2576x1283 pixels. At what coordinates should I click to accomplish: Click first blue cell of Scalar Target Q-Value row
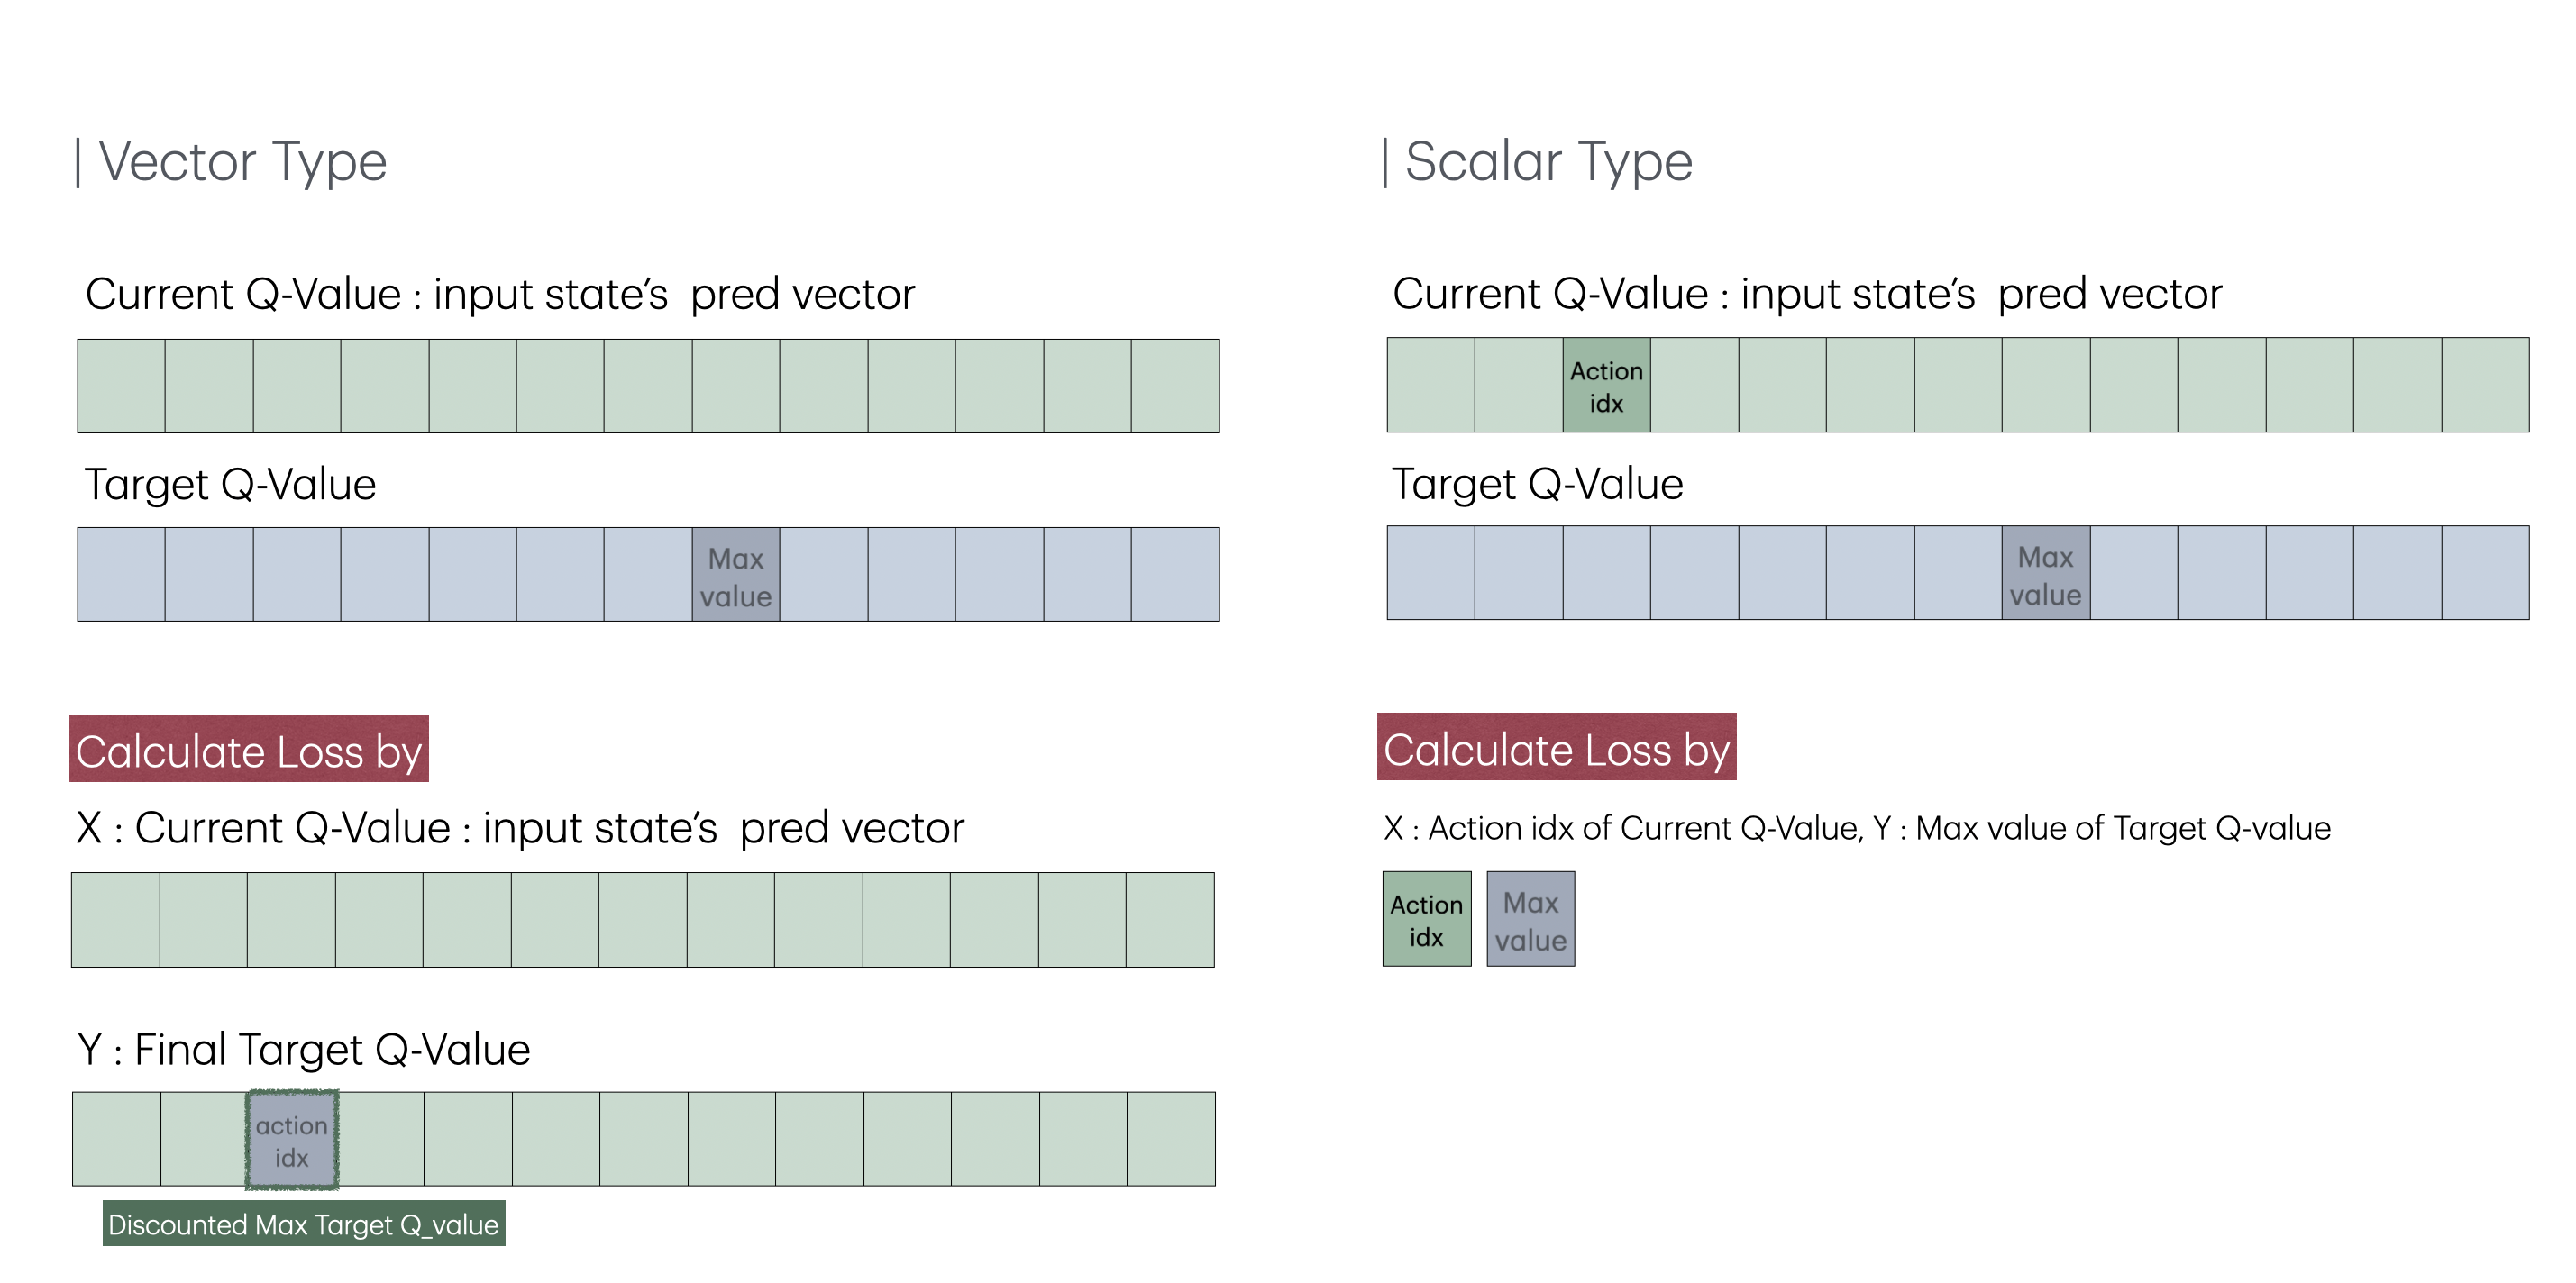pyautogui.click(x=1430, y=574)
